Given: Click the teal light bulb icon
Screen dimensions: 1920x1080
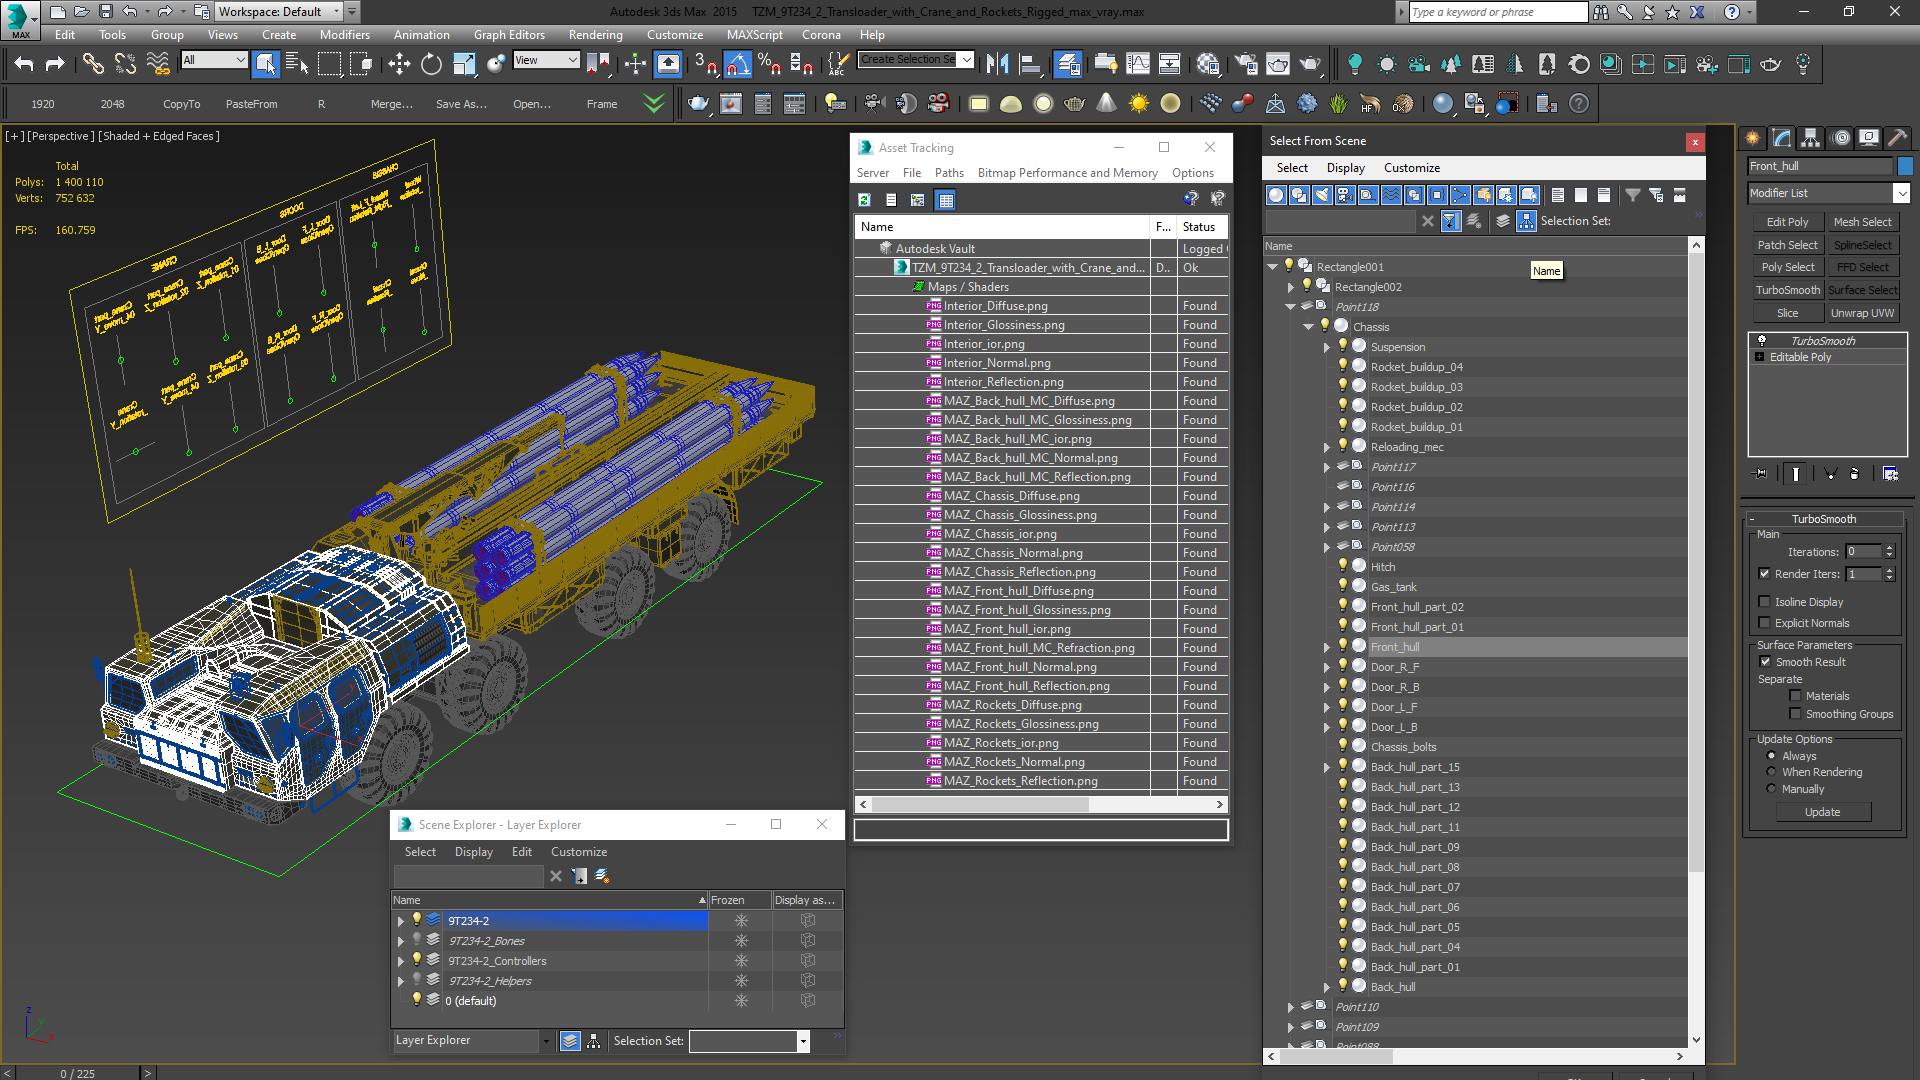Looking at the screenshot, I should click(x=1354, y=64).
